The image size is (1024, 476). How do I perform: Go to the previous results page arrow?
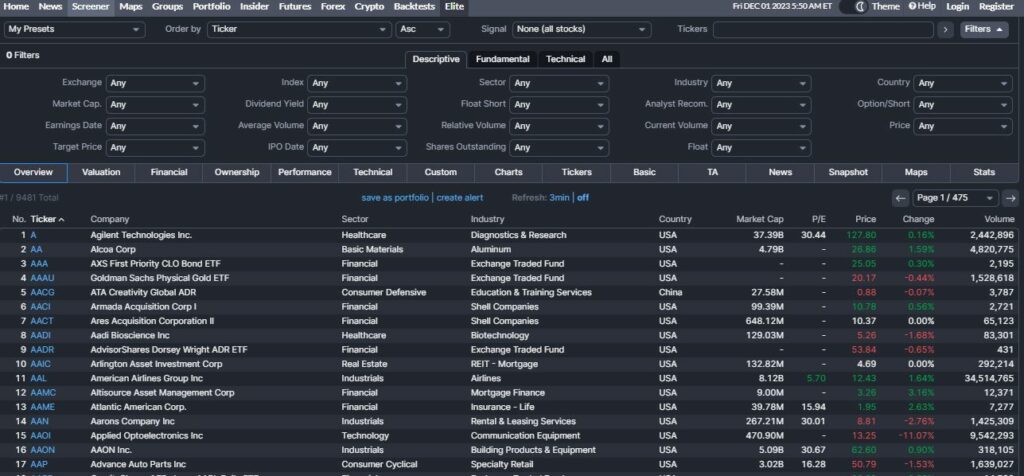(x=901, y=198)
